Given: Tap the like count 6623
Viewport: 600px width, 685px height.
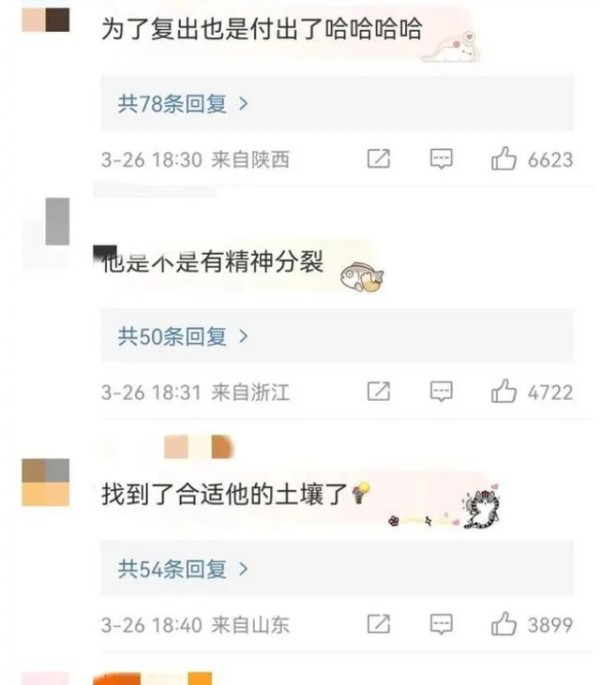Looking at the screenshot, I should (550, 159).
